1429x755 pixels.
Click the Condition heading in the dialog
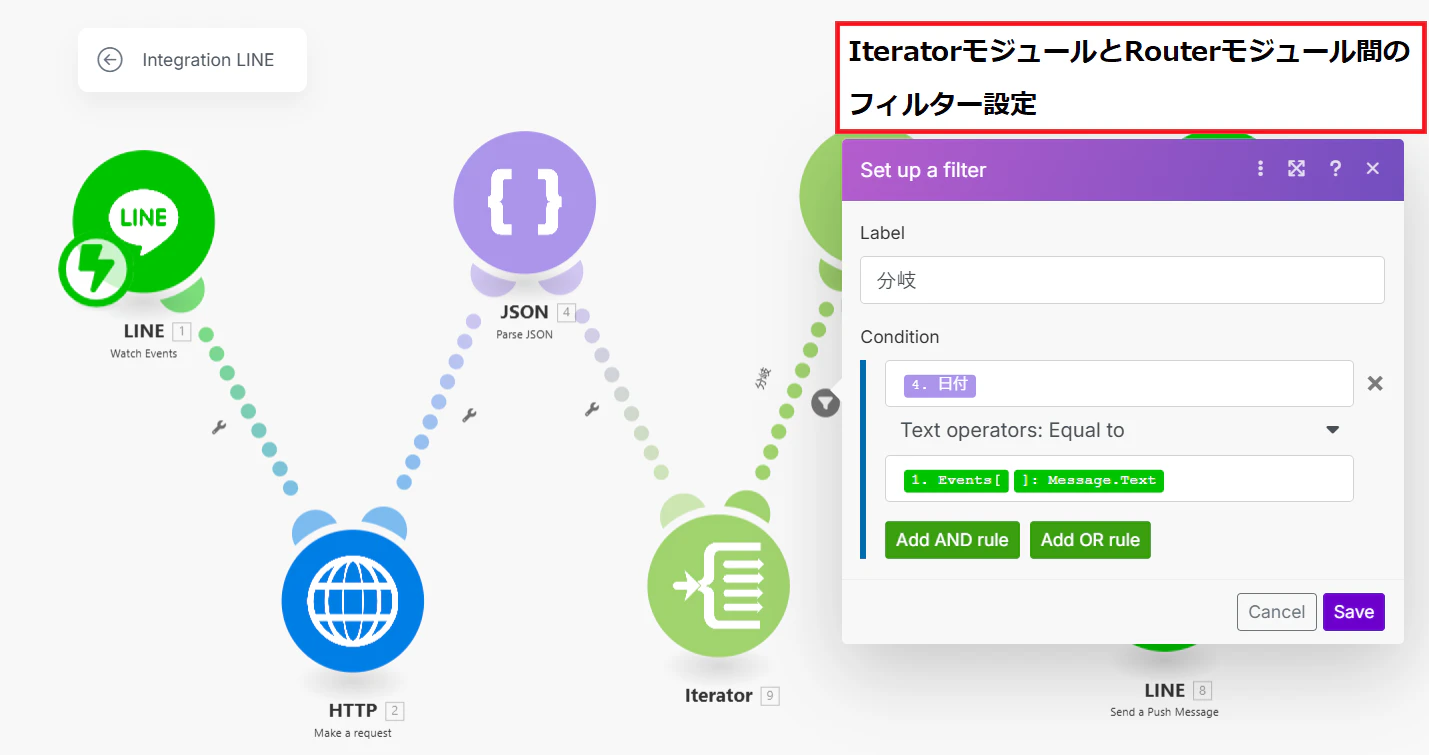pyautogui.click(x=900, y=337)
